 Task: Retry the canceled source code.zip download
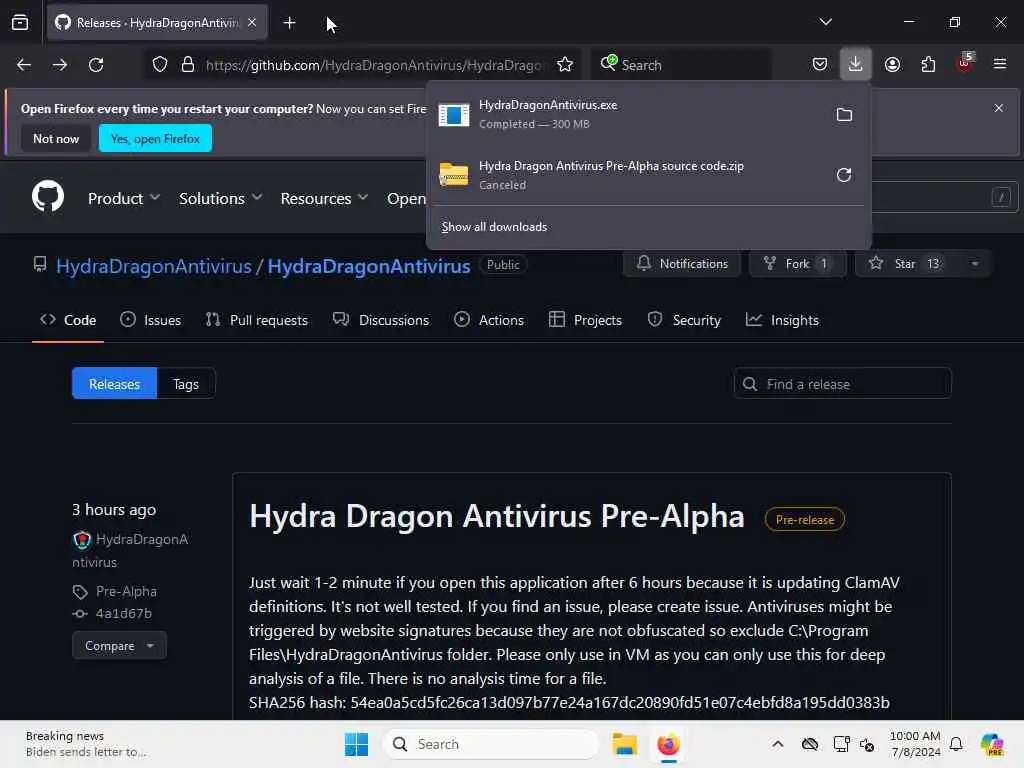[x=844, y=175]
